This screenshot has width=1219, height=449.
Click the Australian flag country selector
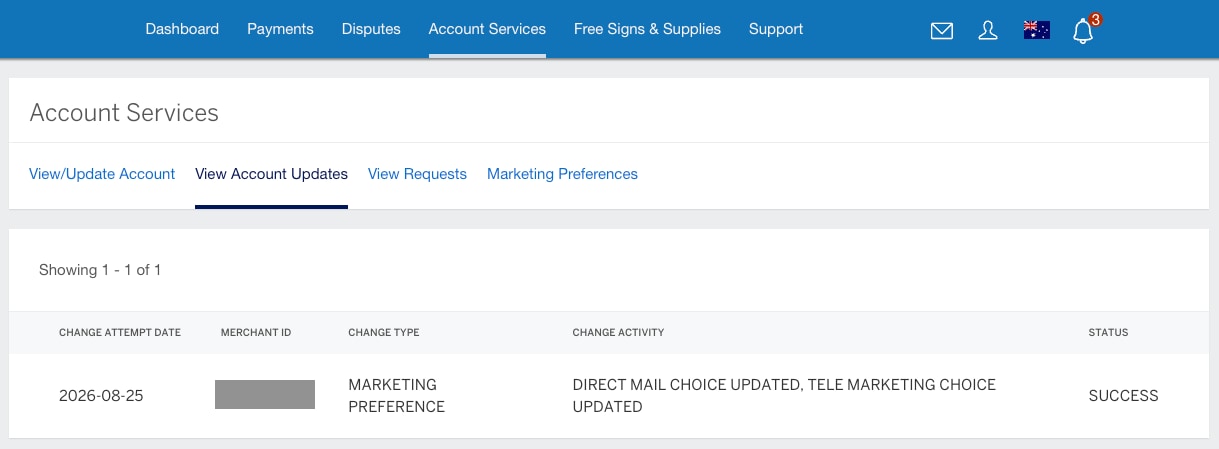point(1037,30)
